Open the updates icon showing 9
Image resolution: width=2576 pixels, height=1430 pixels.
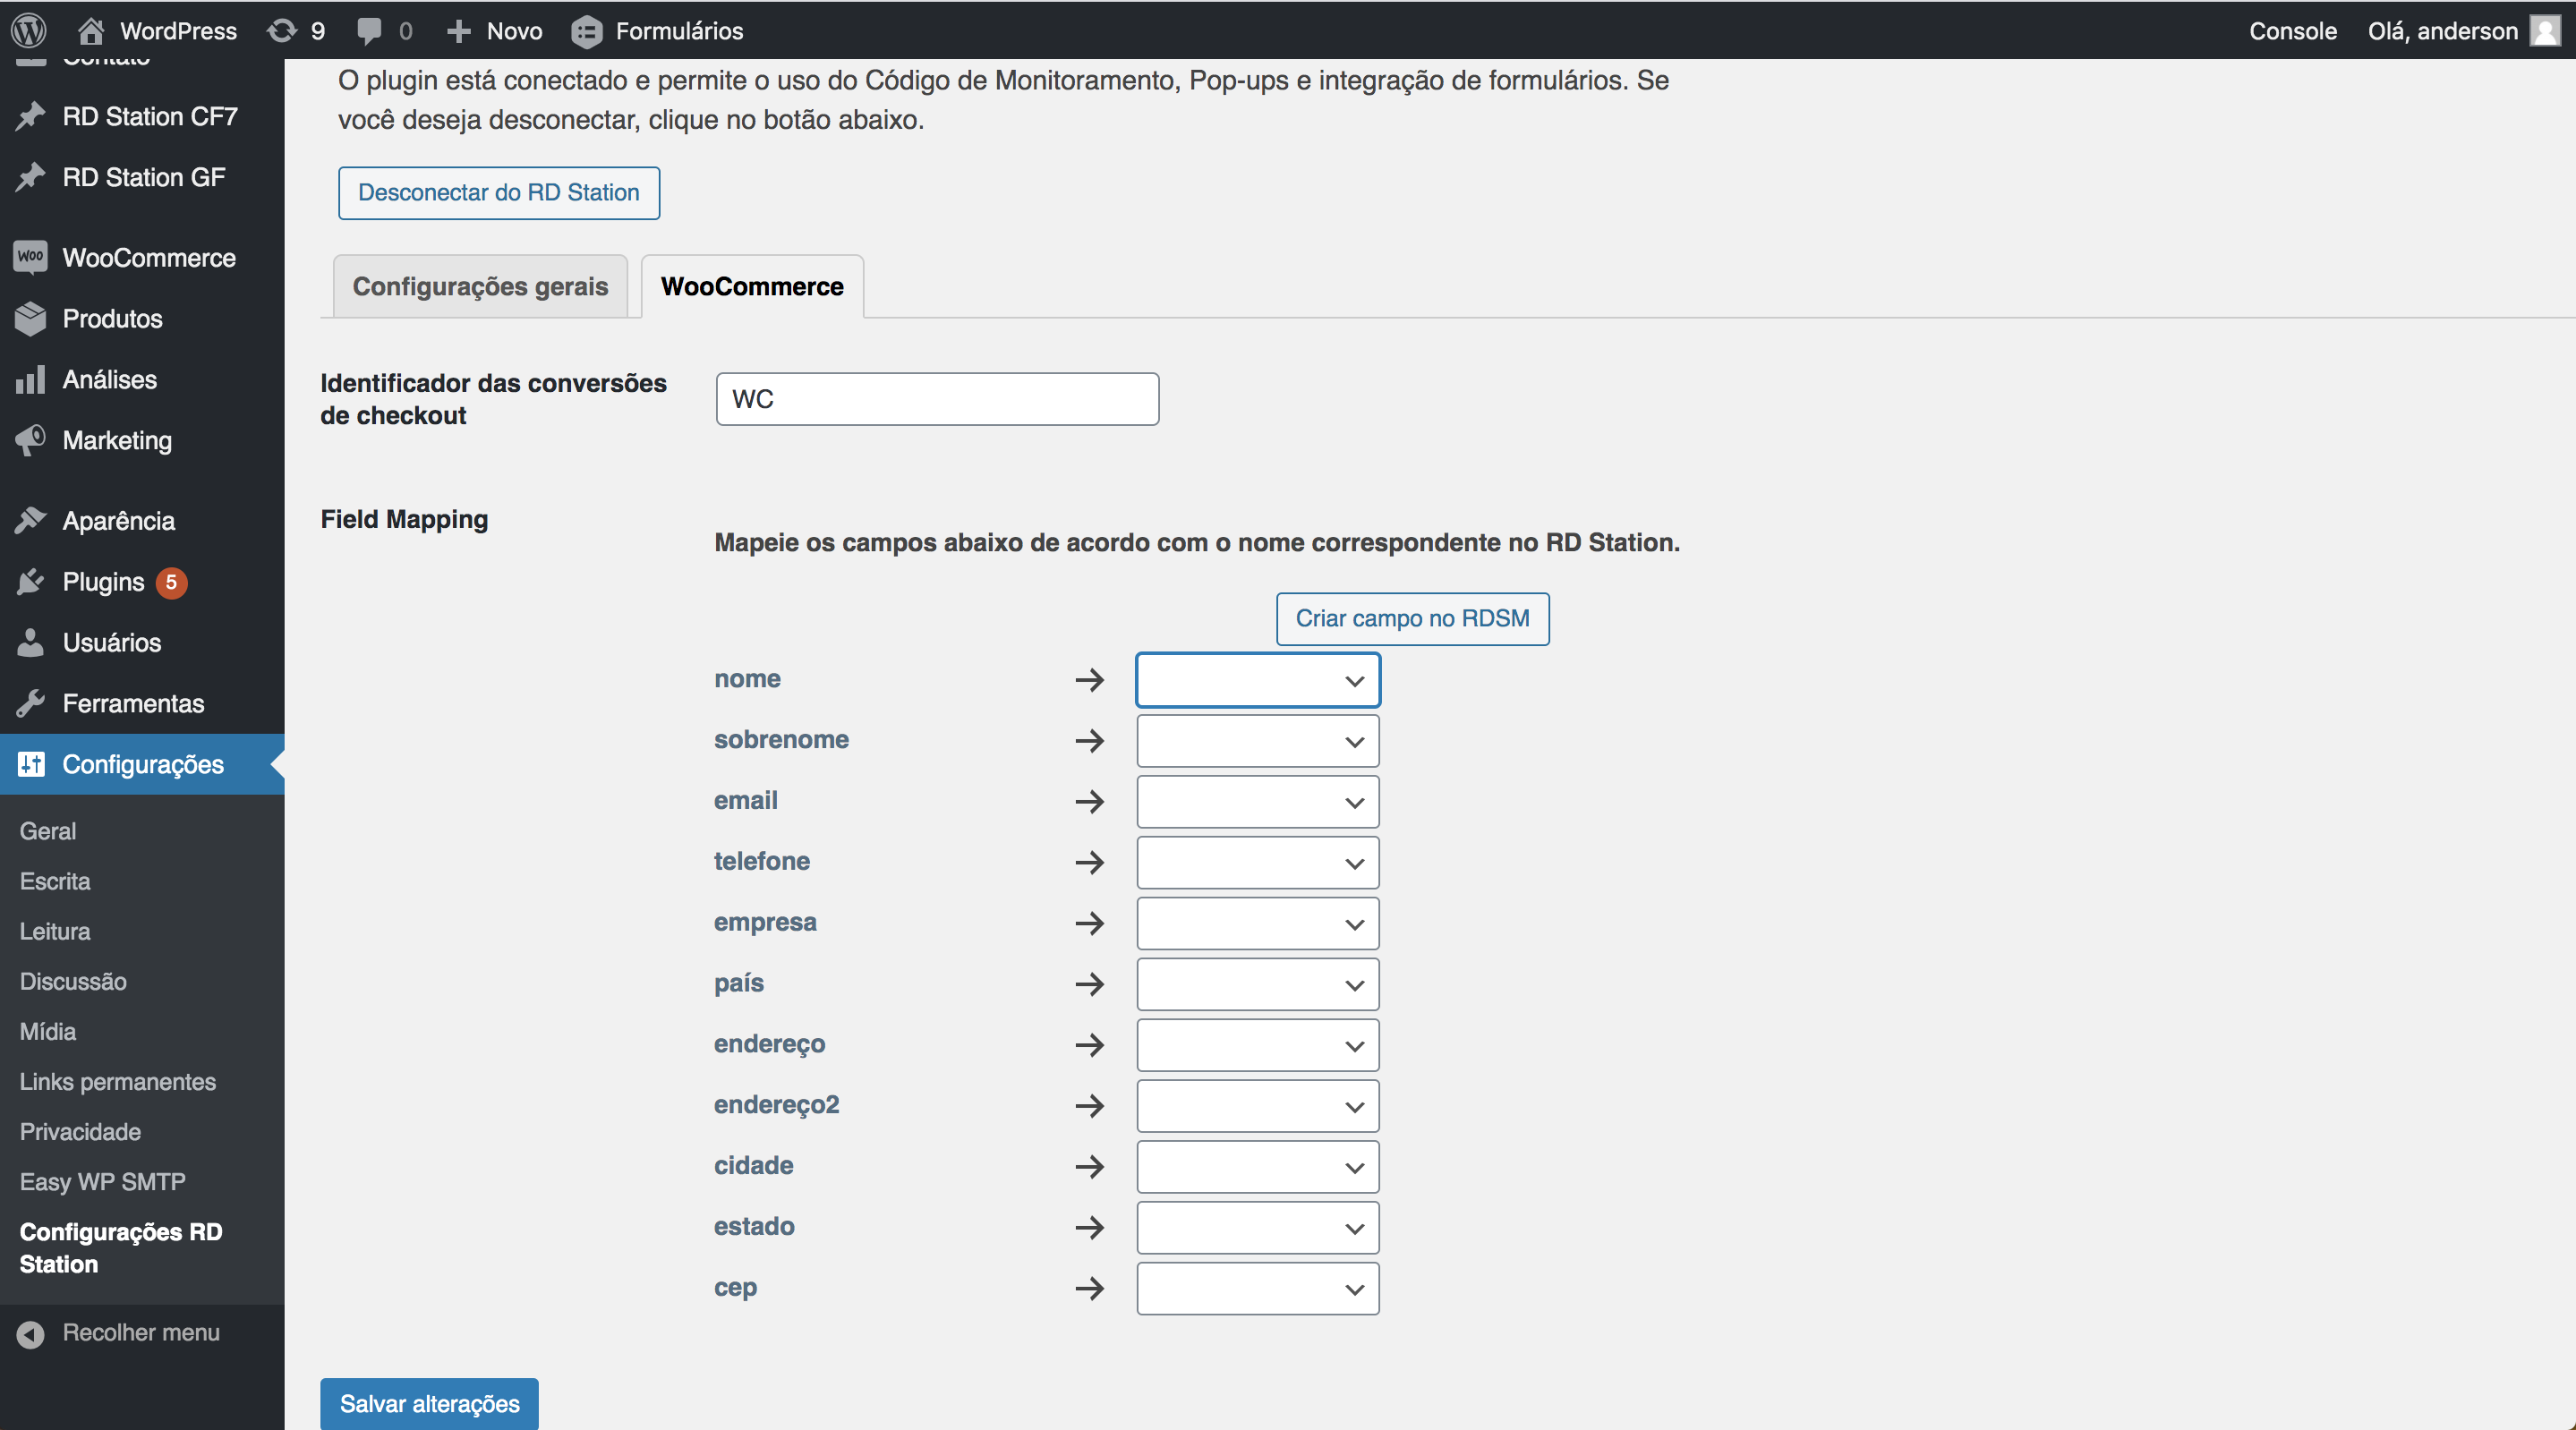point(283,30)
